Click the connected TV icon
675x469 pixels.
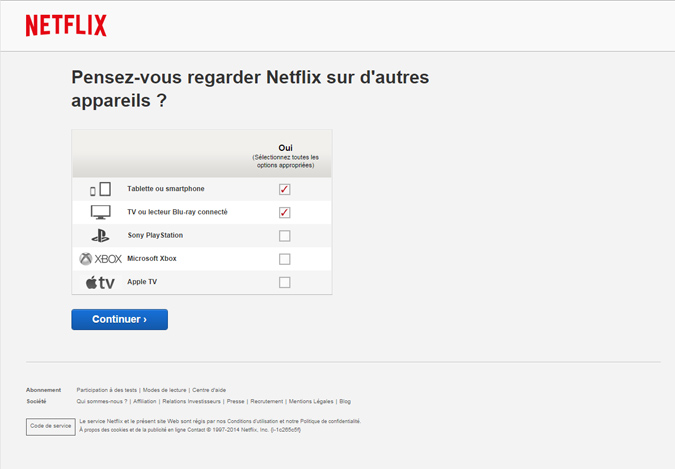point(100,212)
